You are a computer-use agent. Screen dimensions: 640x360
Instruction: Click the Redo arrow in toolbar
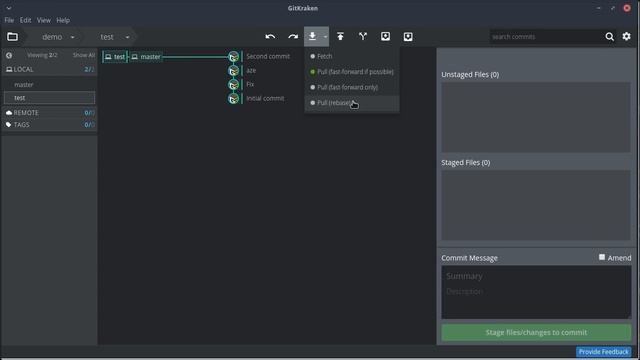click(x=293, y=37)
